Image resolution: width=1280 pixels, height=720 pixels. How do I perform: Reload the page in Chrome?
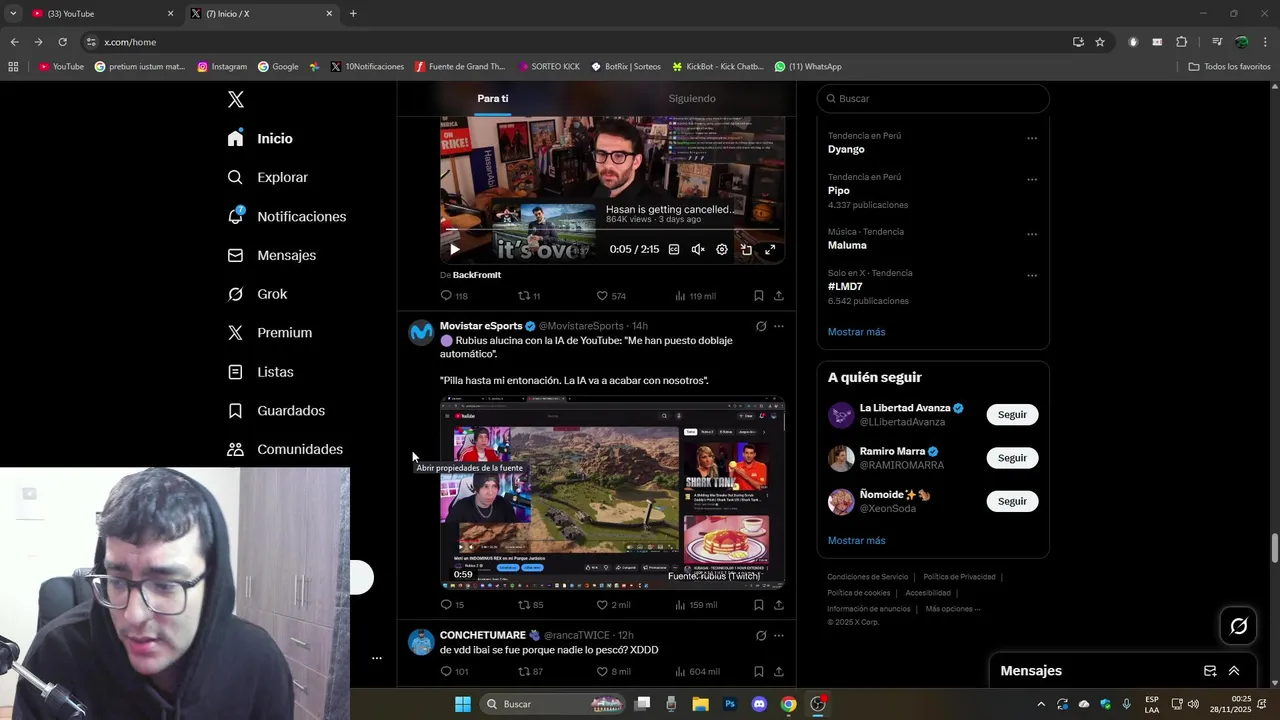62,42
